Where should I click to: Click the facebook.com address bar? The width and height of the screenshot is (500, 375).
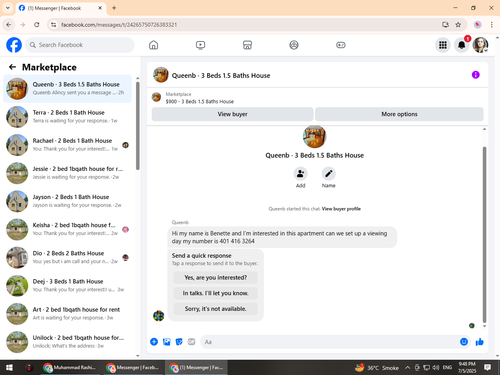[x=247, y=25]
